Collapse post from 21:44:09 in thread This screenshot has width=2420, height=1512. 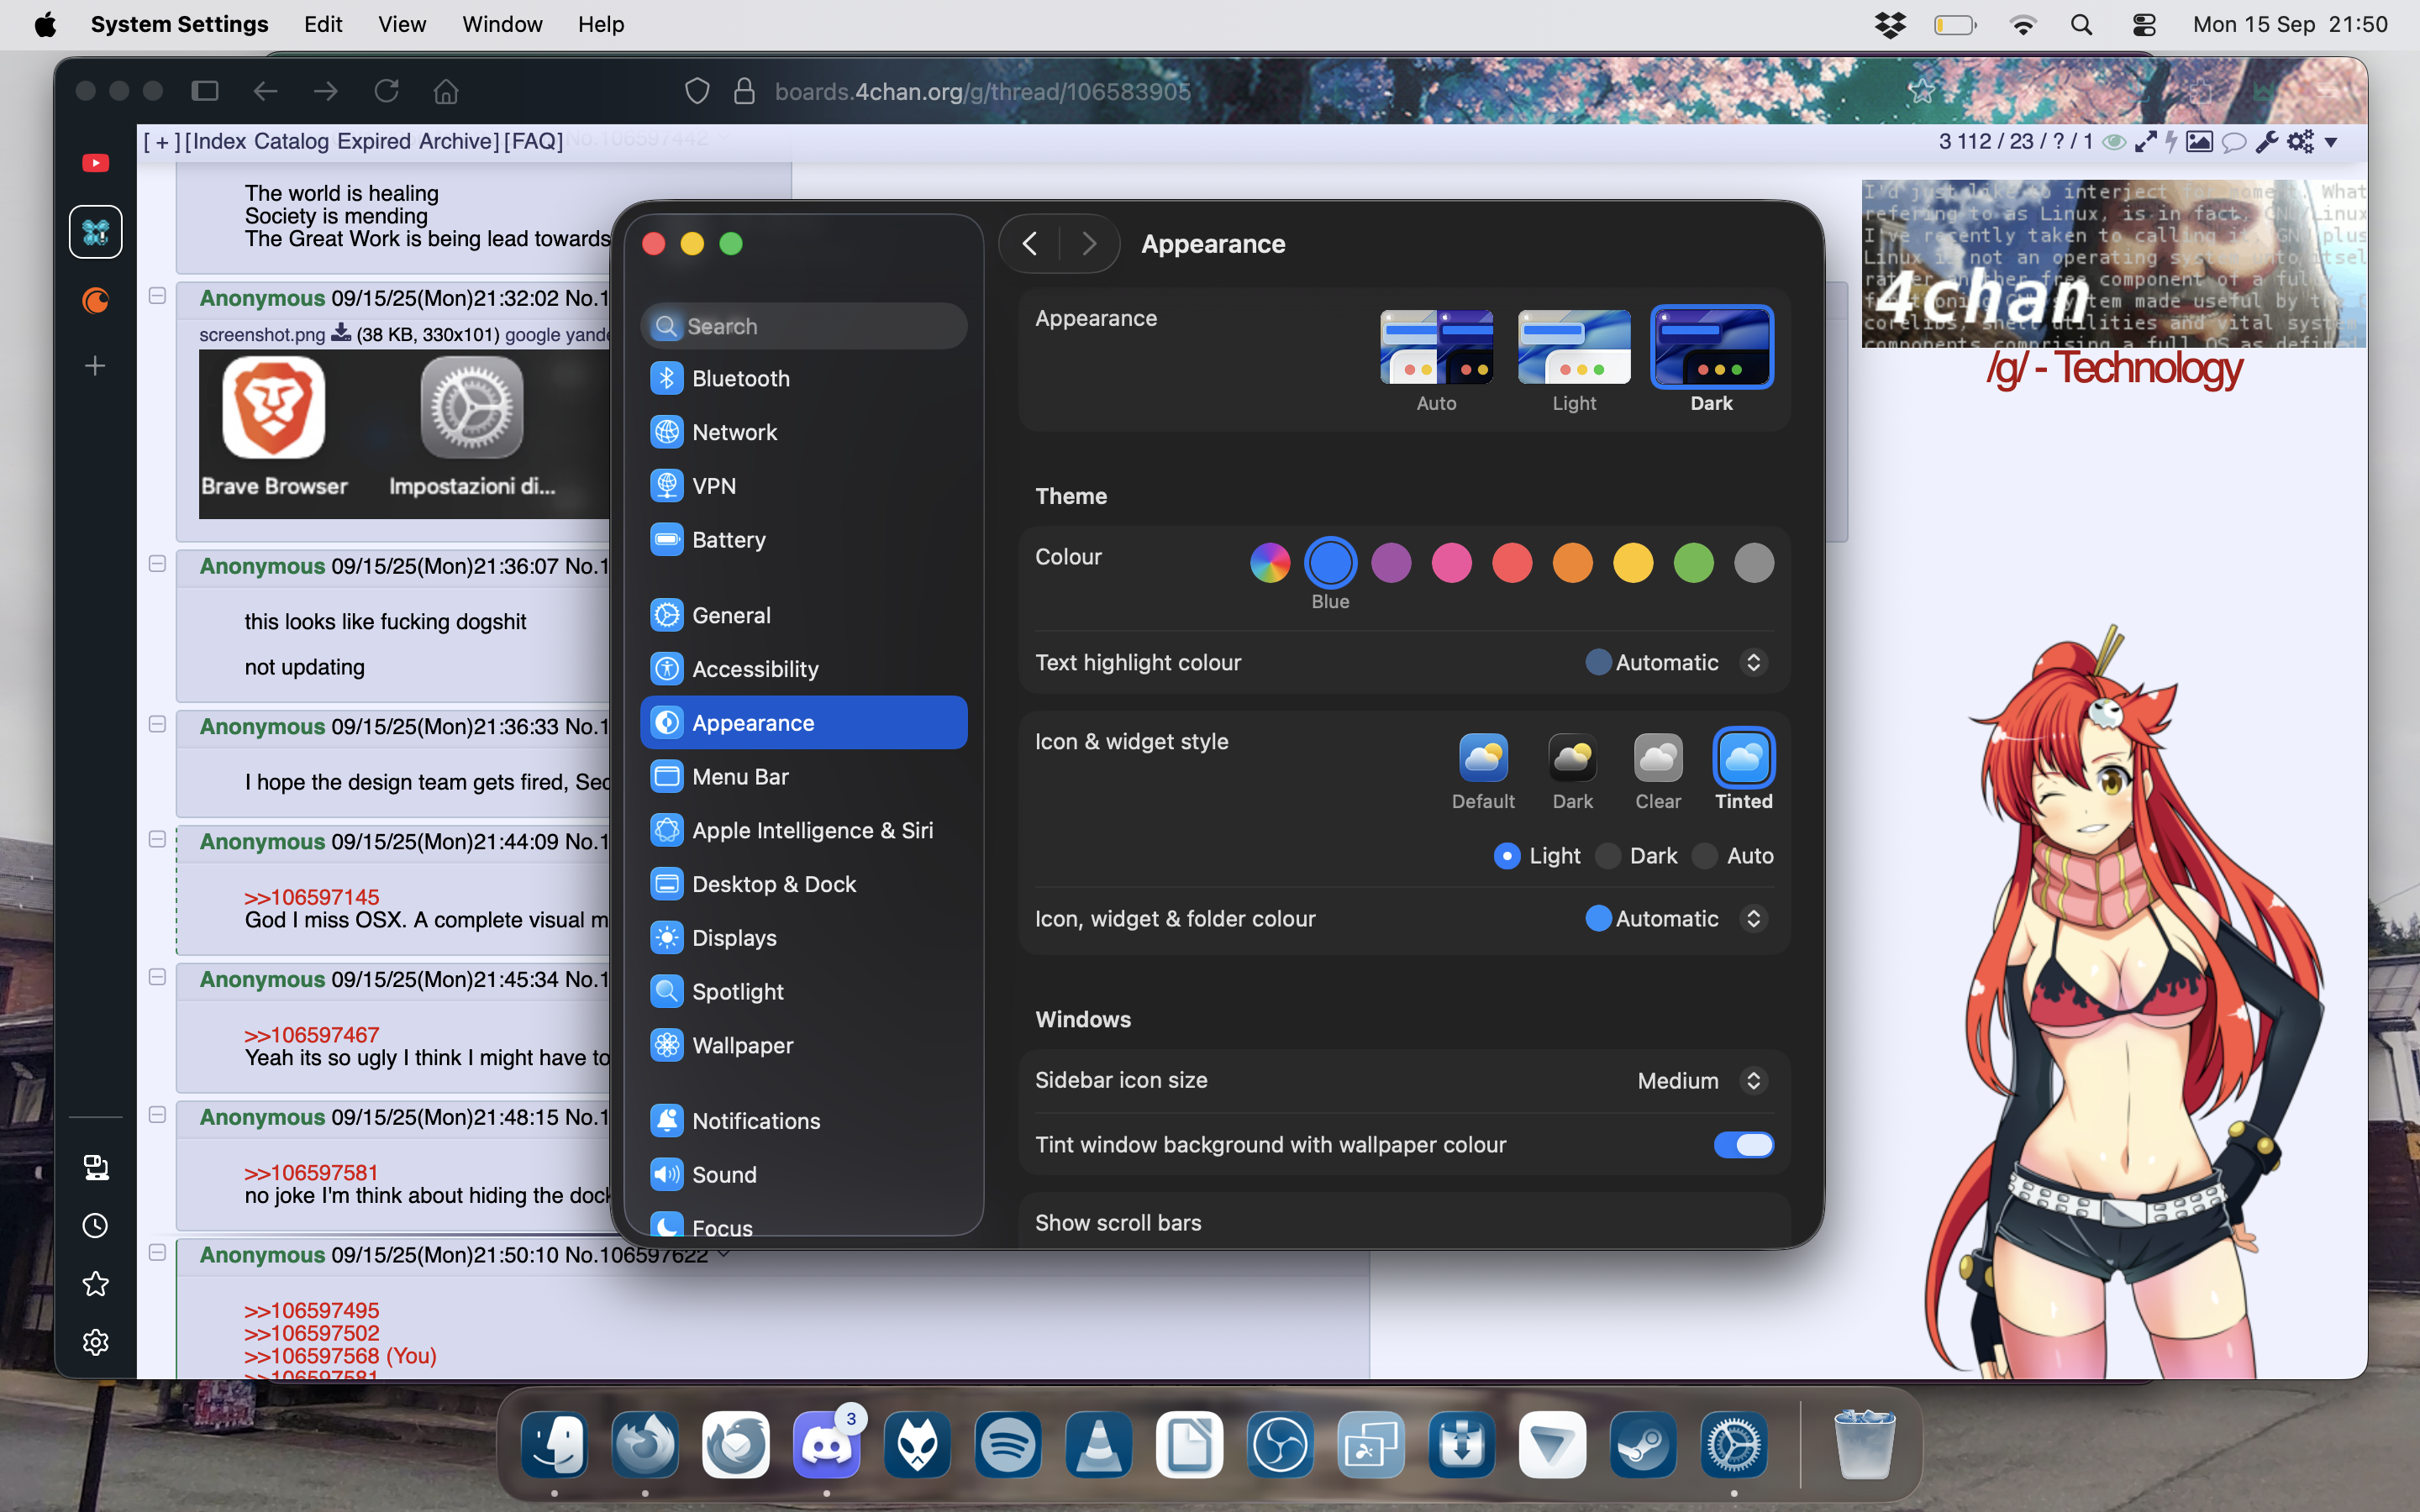(157, 839)
